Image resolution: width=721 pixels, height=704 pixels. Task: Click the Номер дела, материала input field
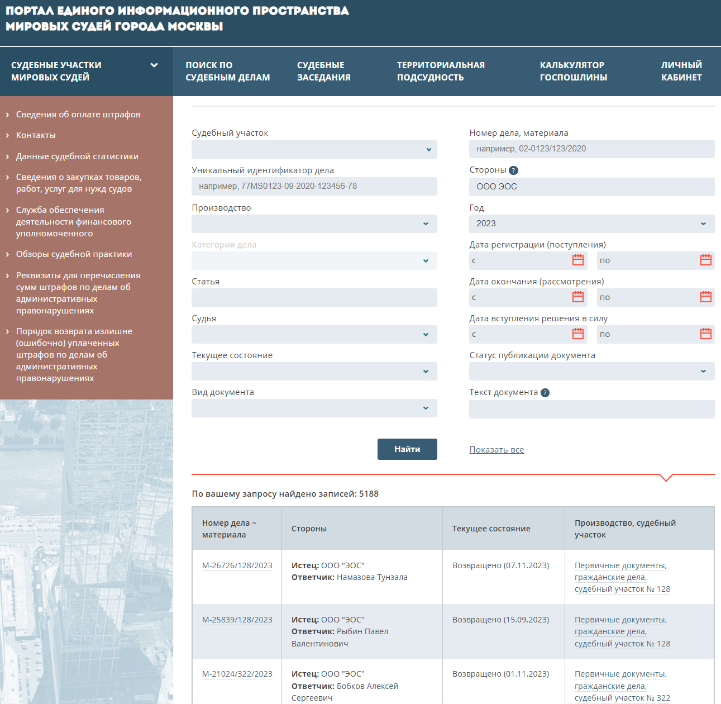tap(591, 149)
